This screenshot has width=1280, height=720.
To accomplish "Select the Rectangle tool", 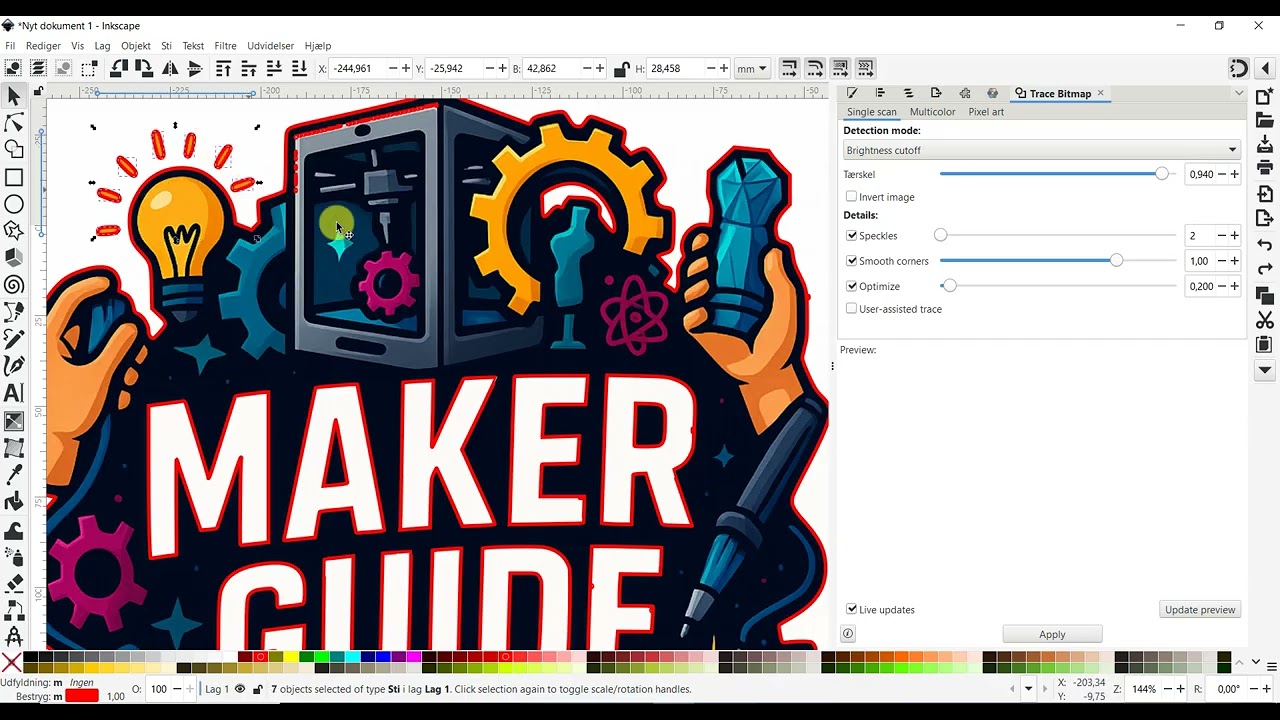I will point(14,177).
